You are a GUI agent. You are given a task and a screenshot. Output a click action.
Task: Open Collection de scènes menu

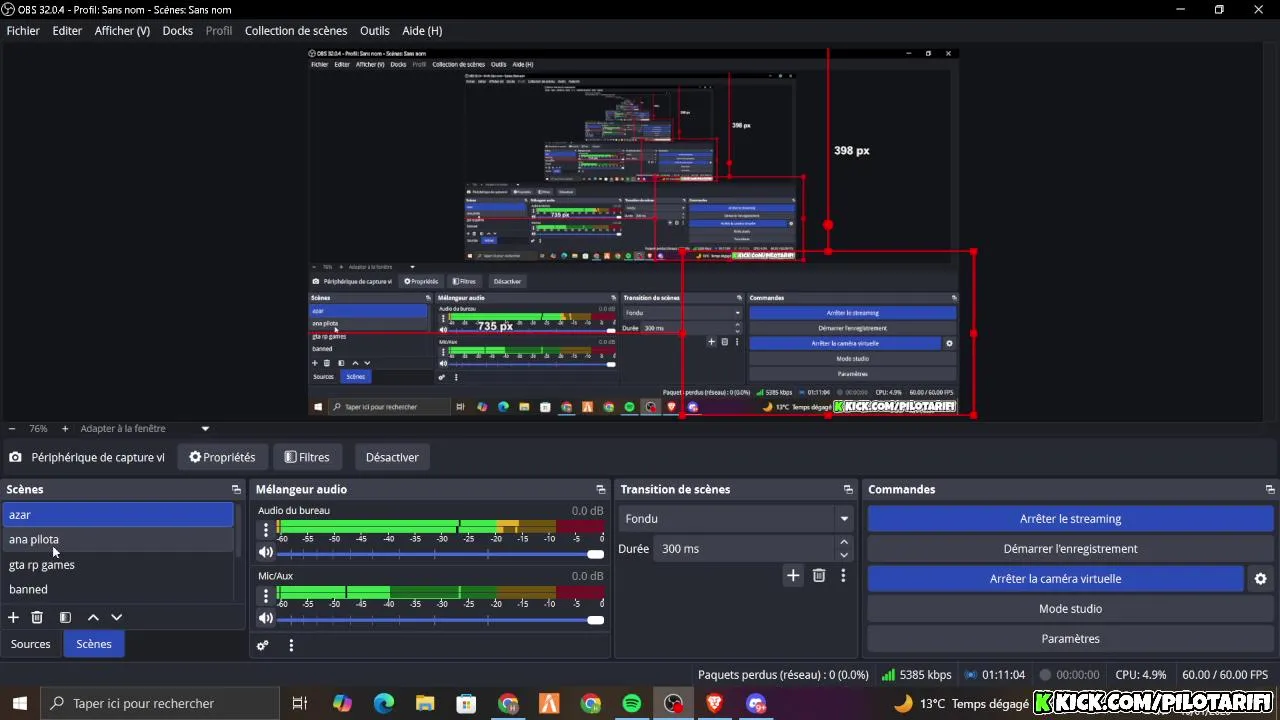click(x=296, y=31)
